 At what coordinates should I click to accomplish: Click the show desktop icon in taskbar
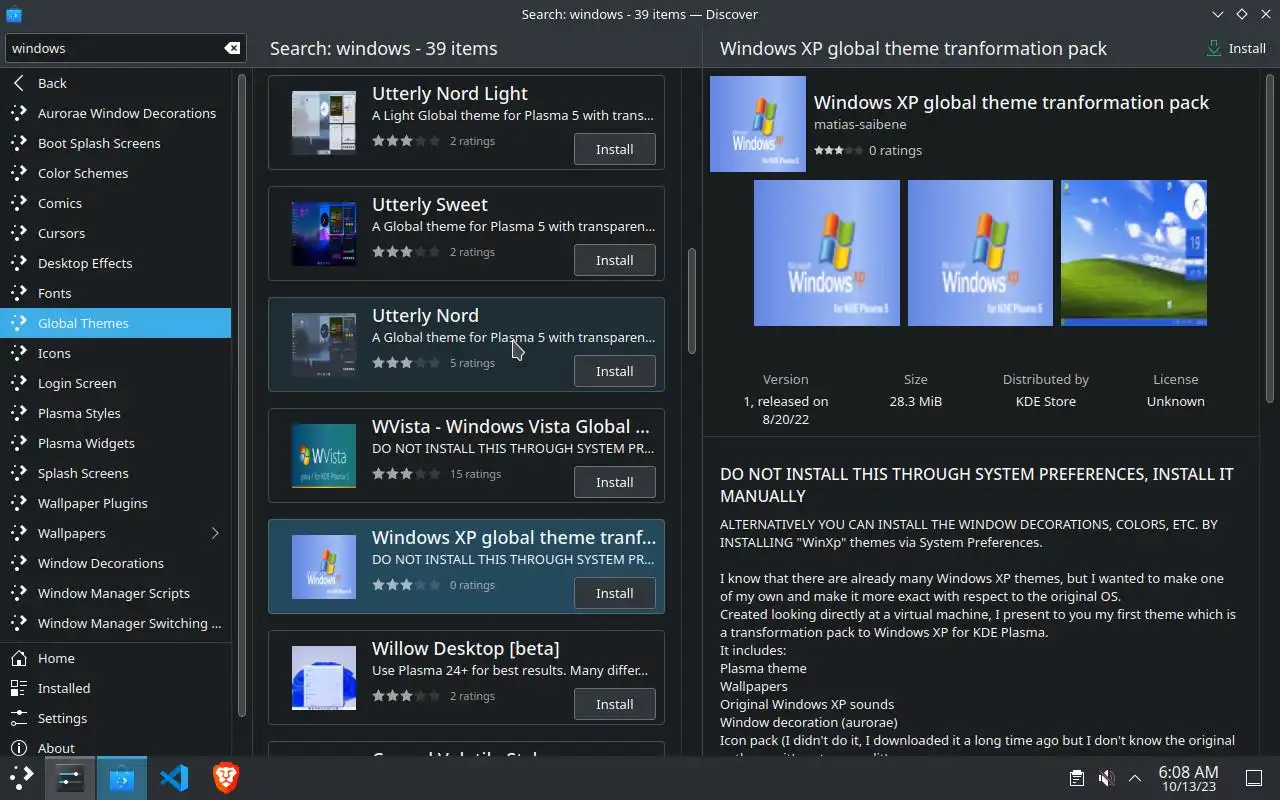1254,778
